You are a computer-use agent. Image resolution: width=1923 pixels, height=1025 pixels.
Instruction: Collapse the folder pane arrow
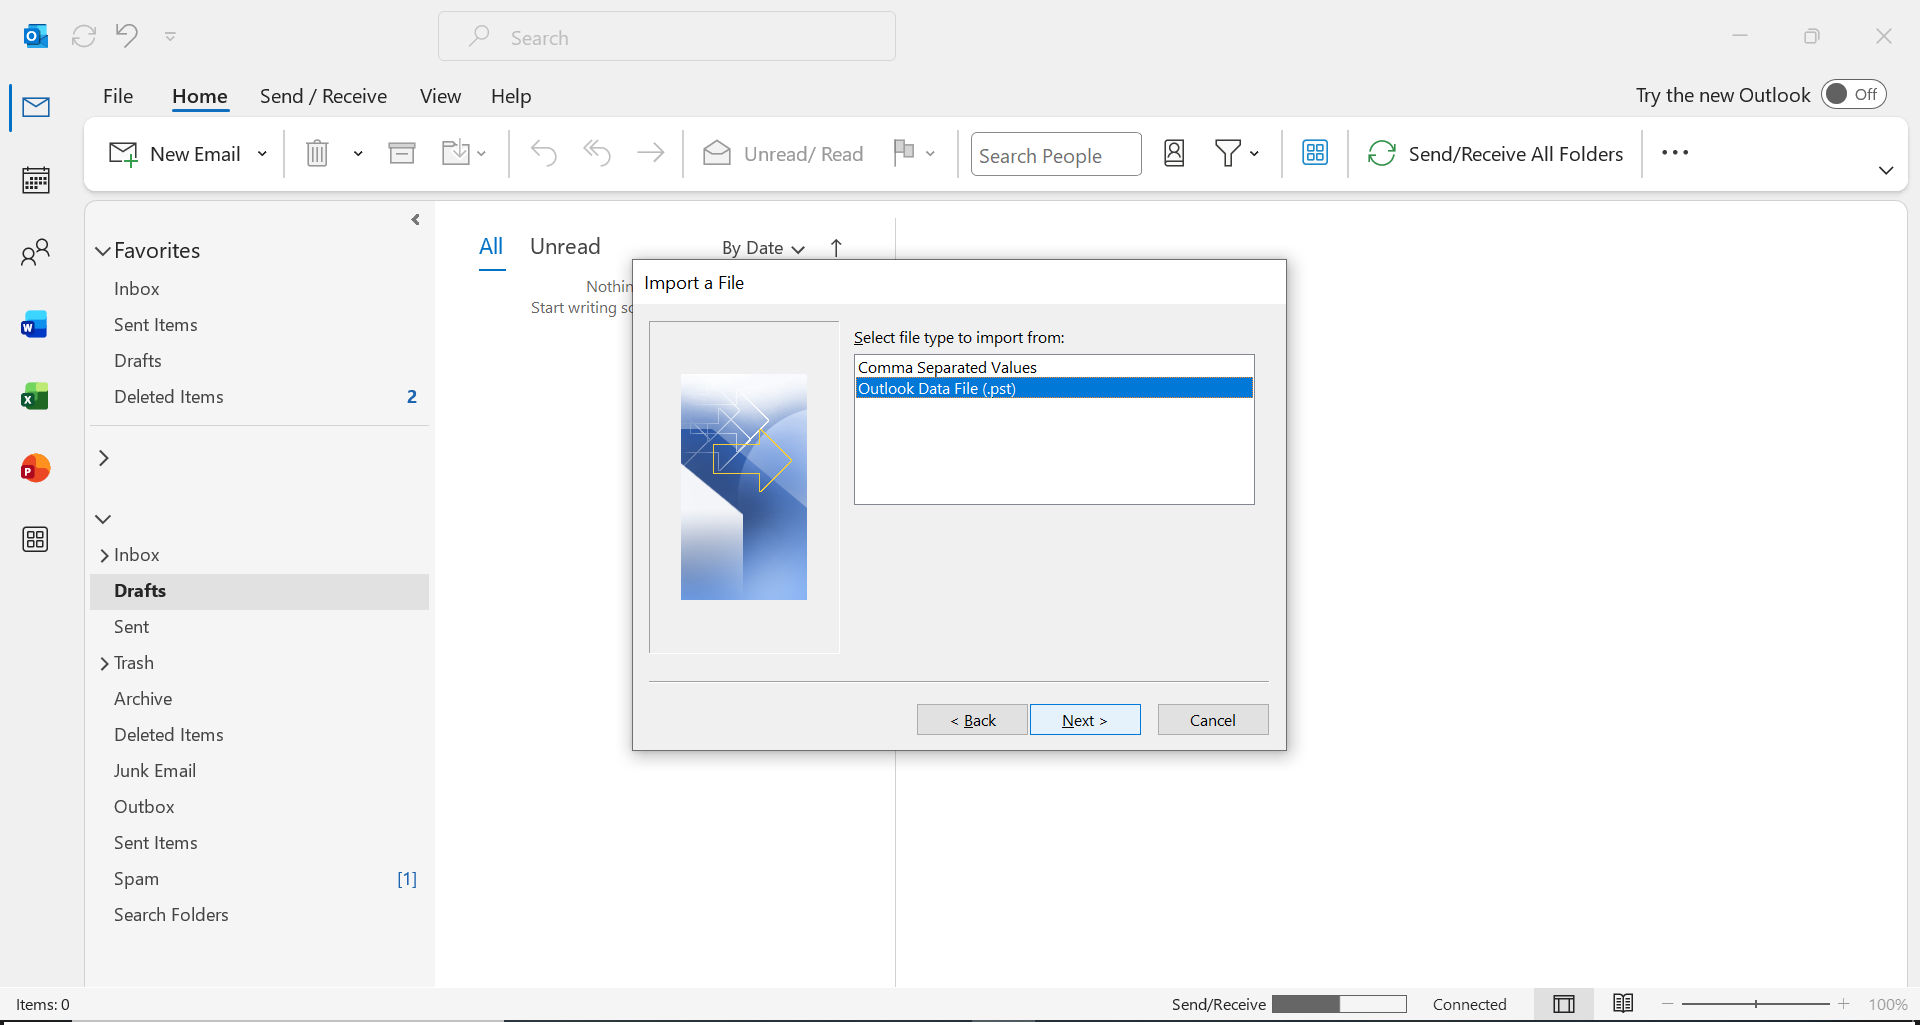(416, 220)
